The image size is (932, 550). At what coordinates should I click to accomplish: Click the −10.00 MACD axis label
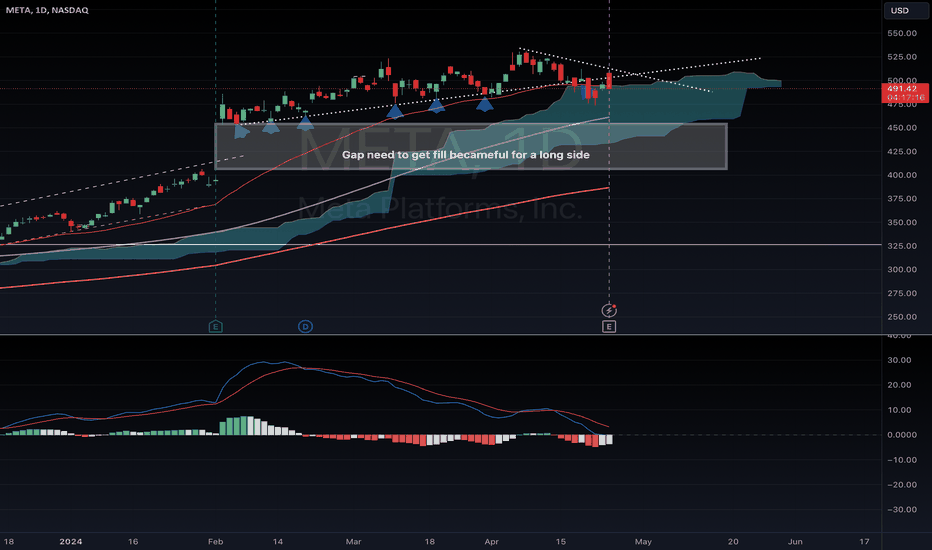902,460
